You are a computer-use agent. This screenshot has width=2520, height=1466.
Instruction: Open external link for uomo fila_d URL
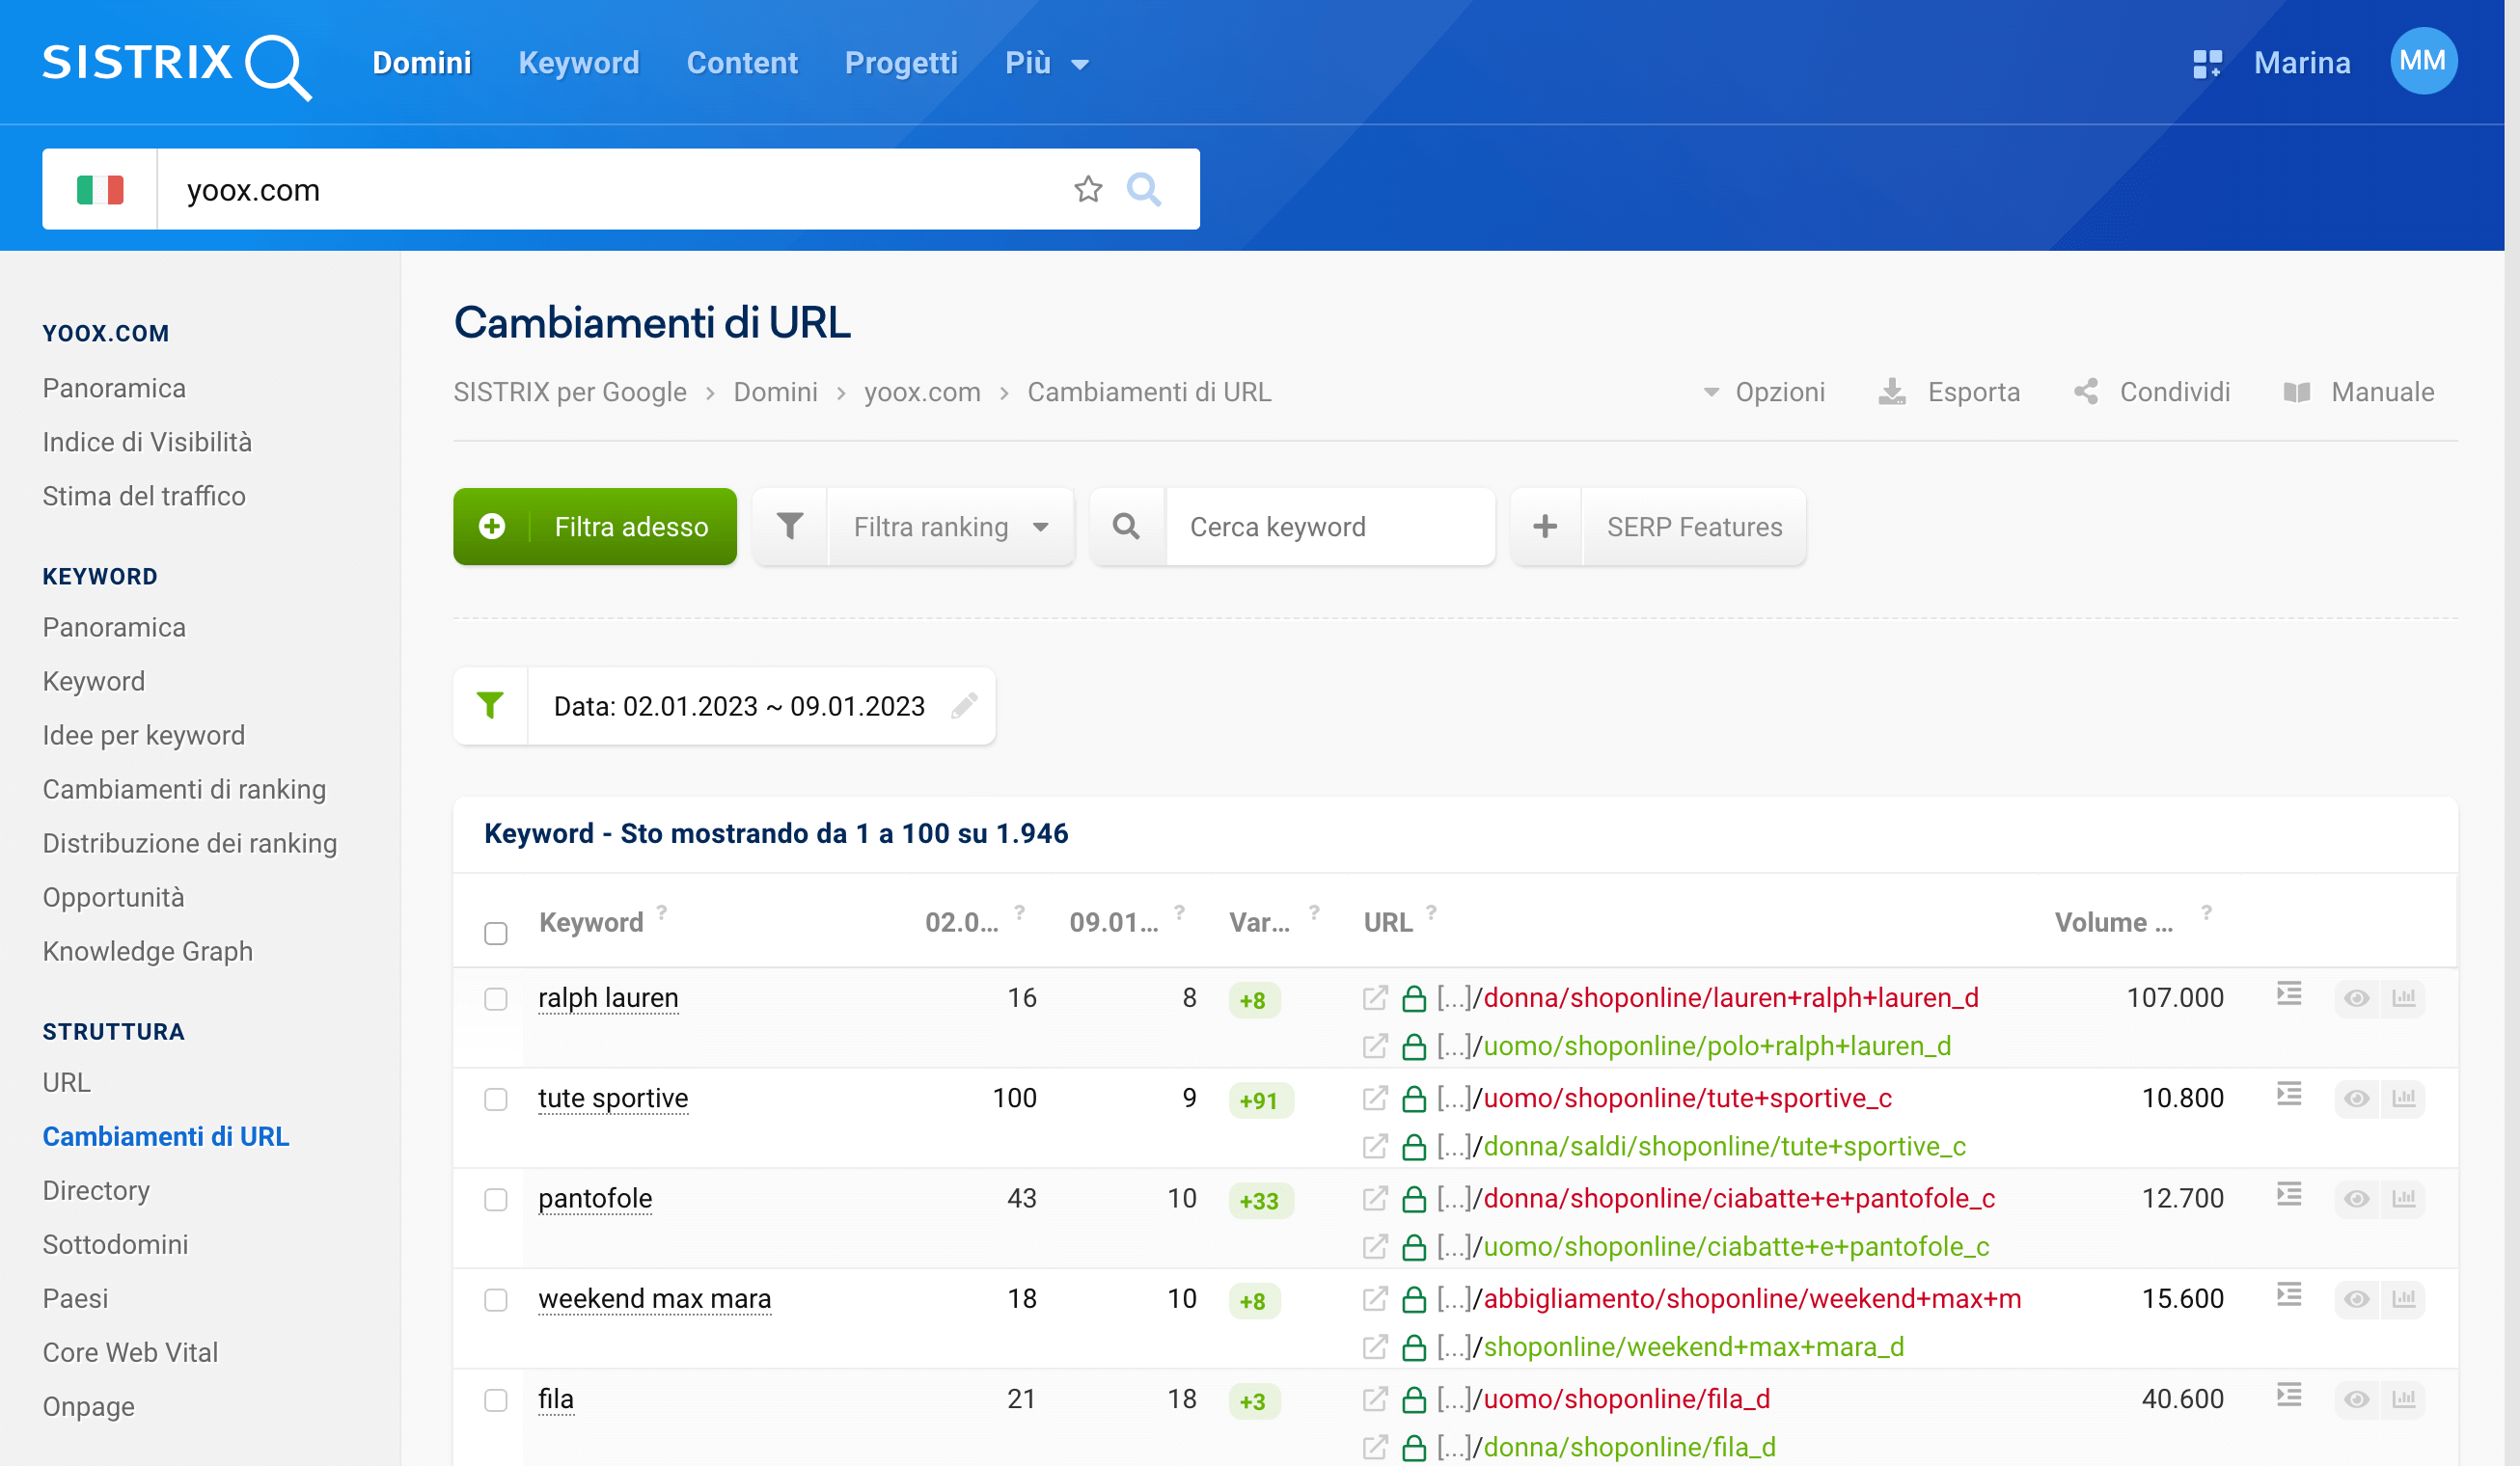point(1375,1398)
